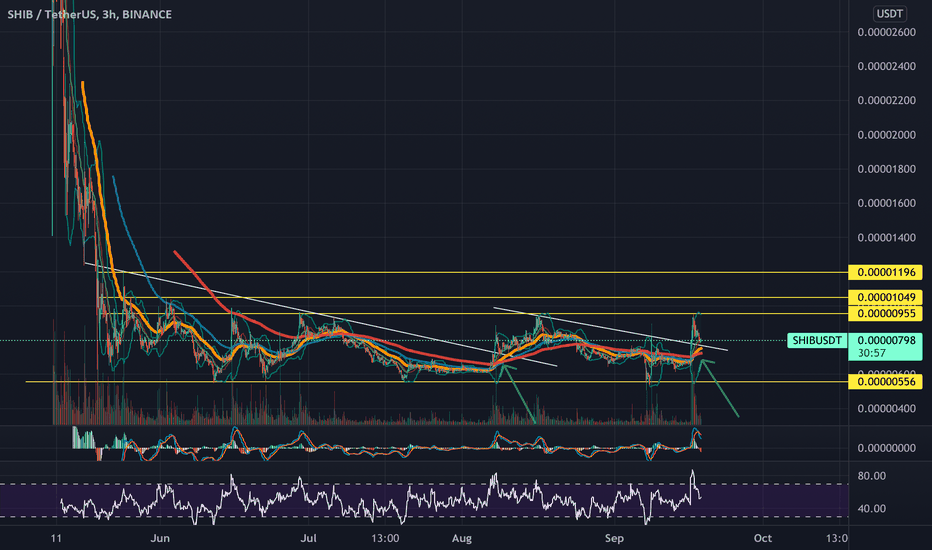Select the 0.00000955 price level label

pyautogui.click(x=886, y=313)
